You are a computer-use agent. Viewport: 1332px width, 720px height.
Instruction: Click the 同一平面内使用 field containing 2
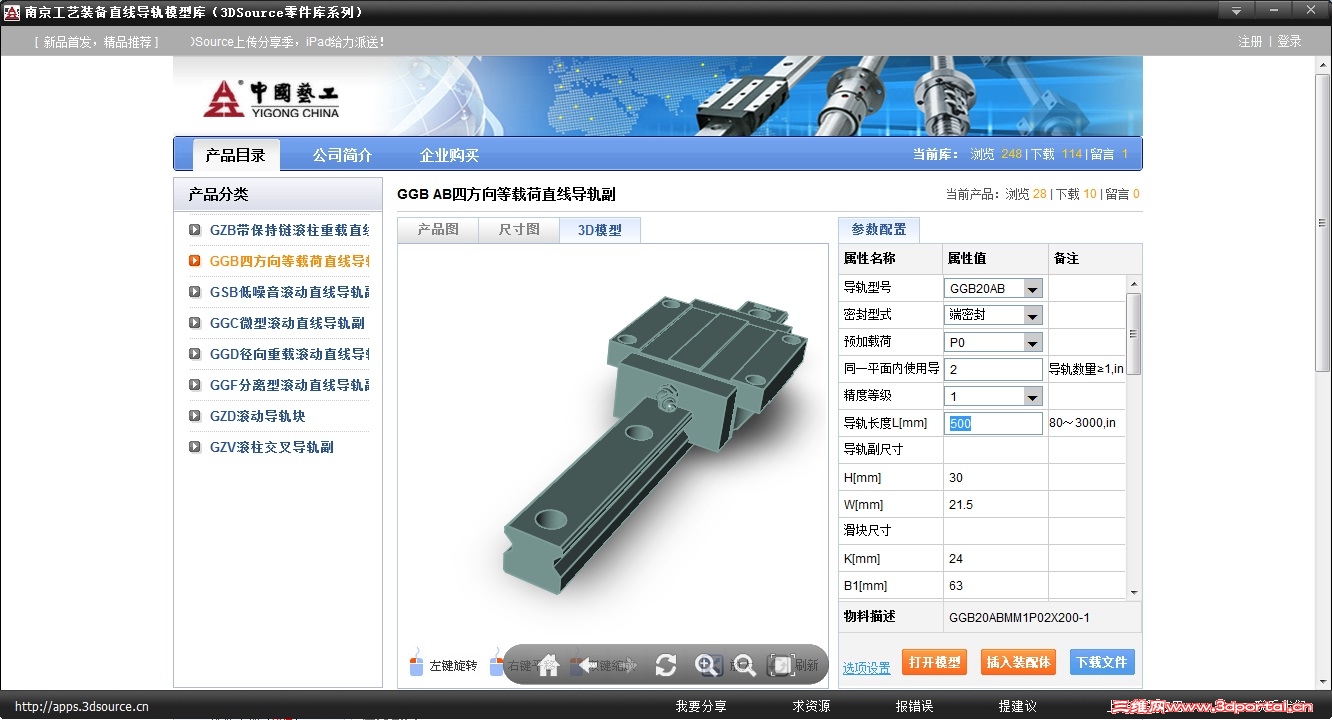993,369
